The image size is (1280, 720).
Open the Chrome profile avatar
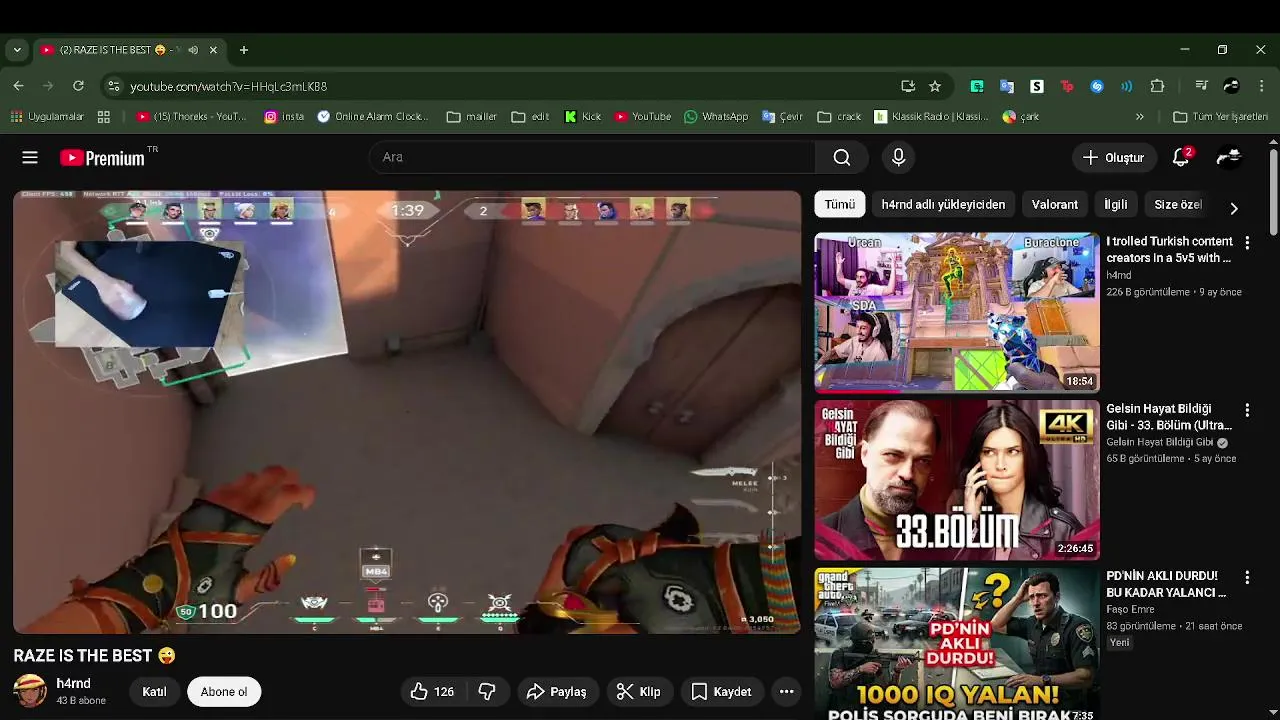pyautogui.click(x=1231, y=86)
